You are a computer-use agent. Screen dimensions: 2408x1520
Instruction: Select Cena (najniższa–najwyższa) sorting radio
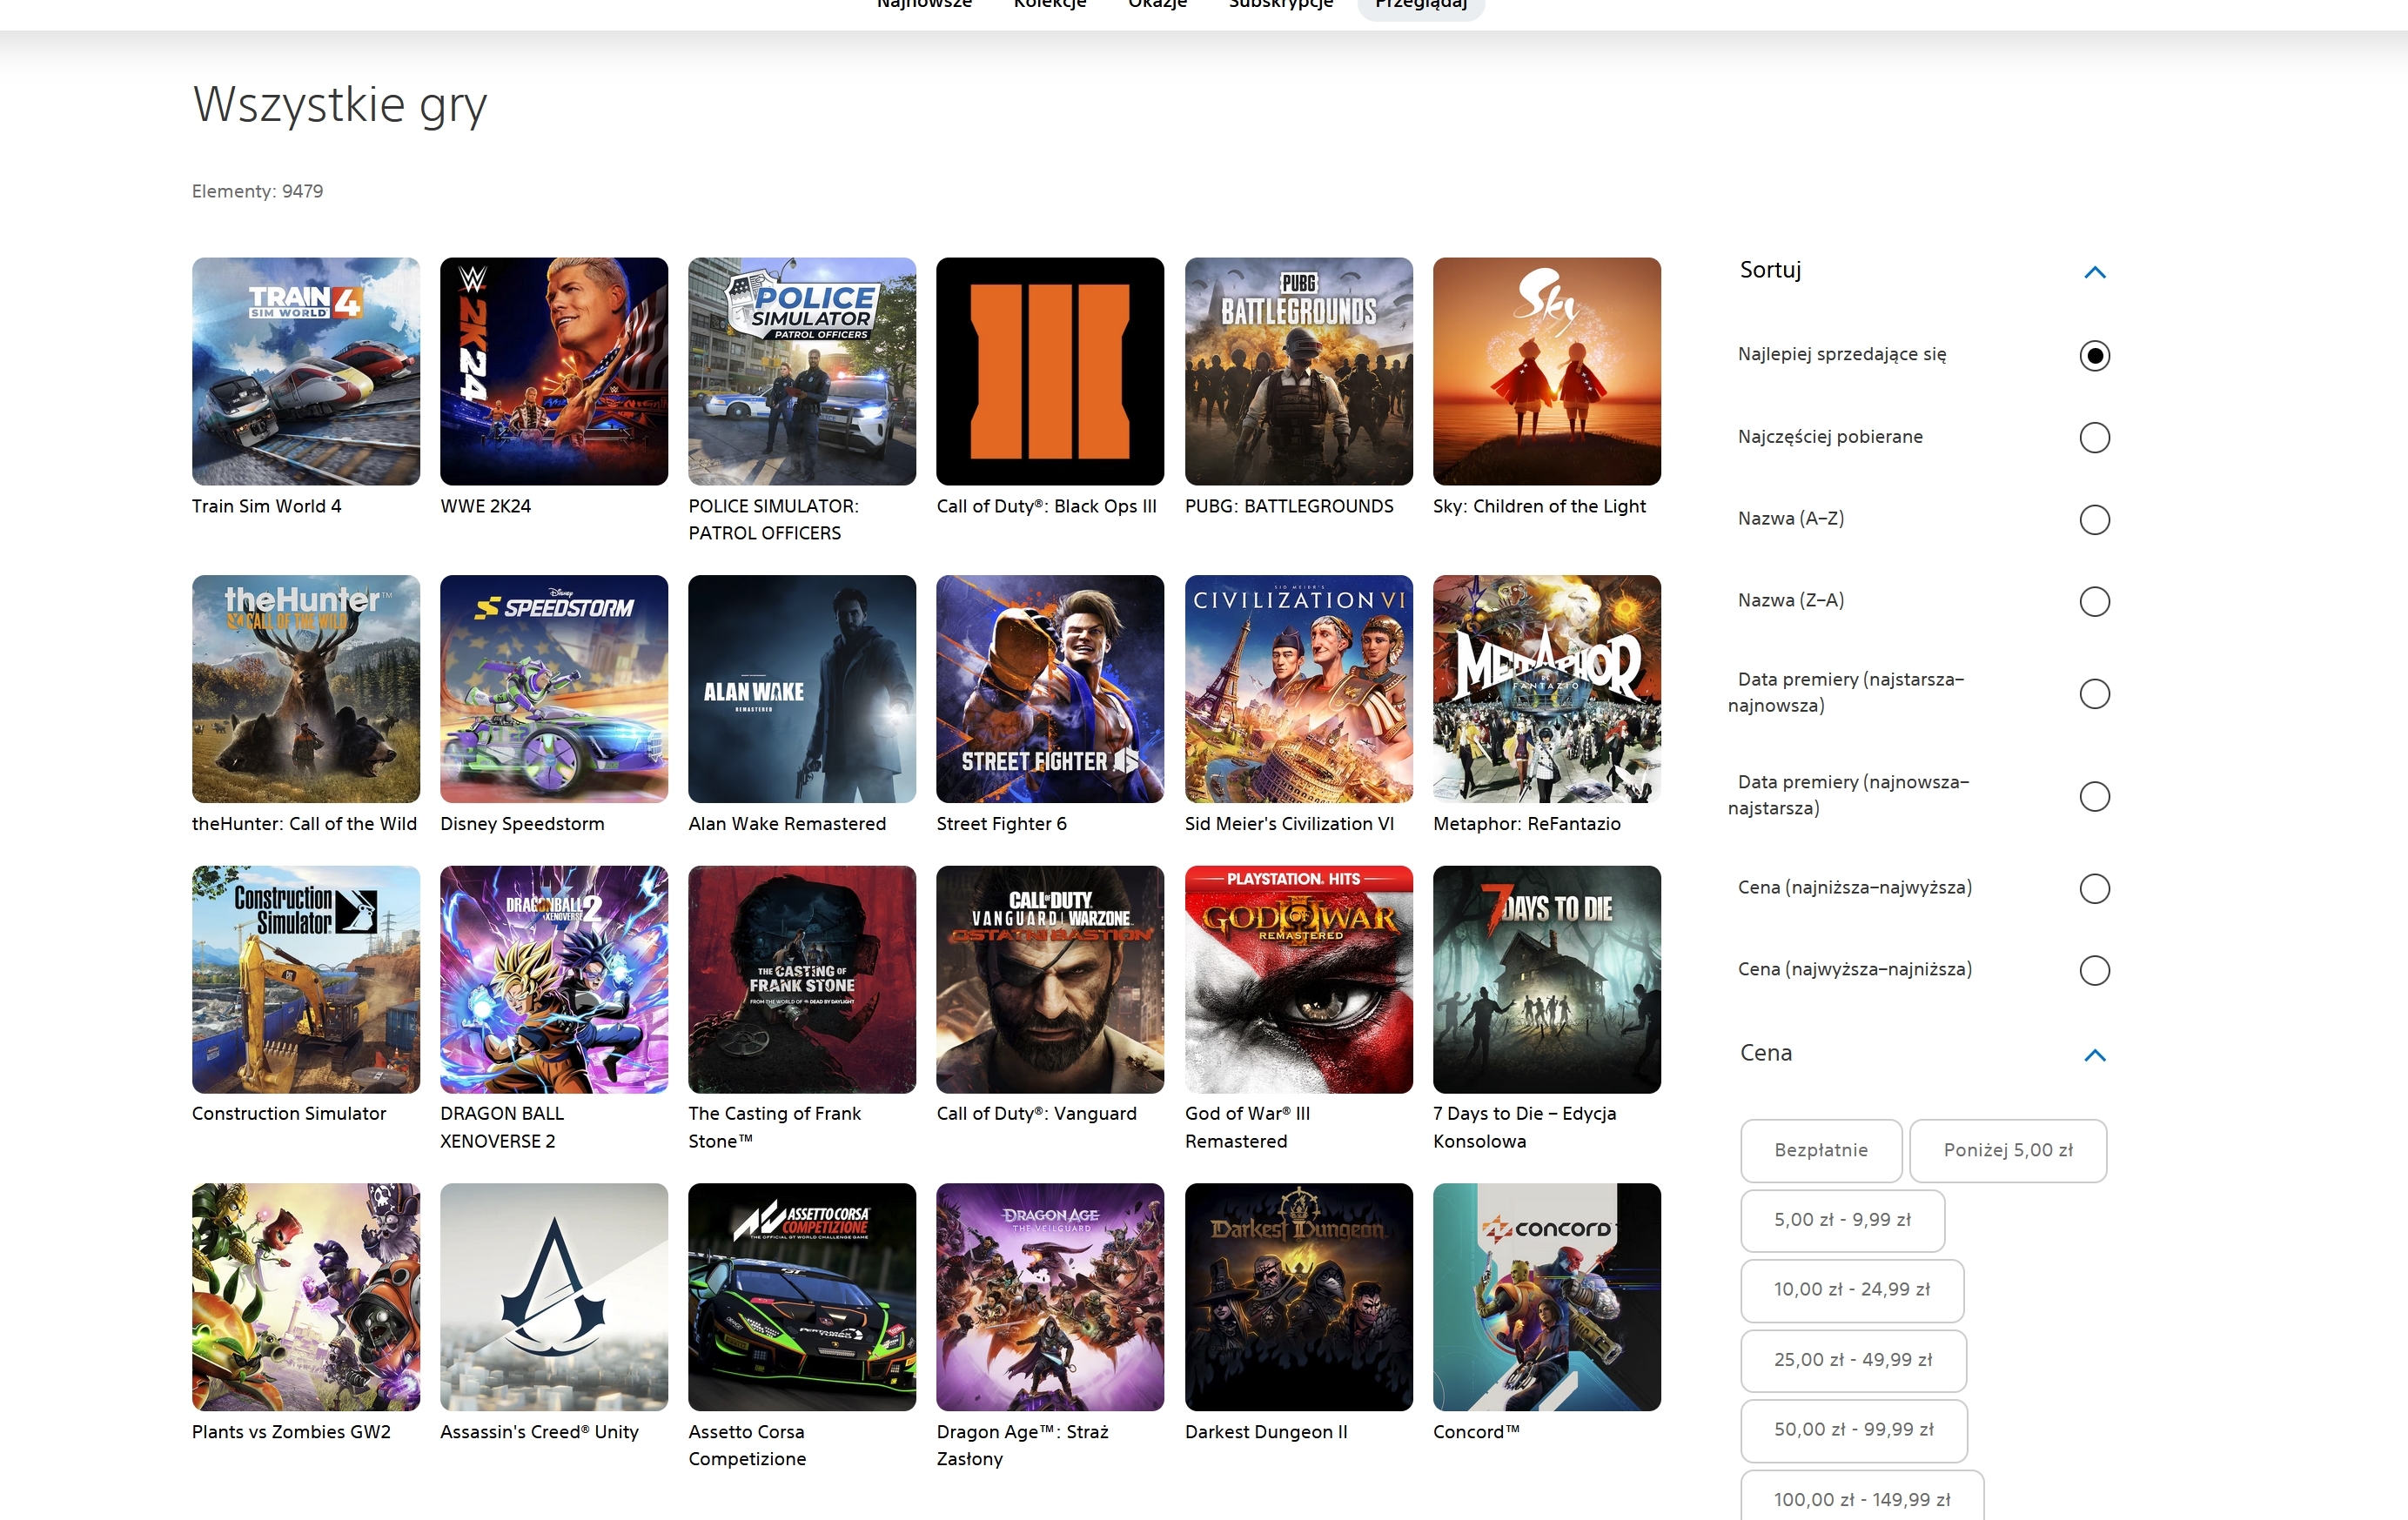coord(2094,888)
